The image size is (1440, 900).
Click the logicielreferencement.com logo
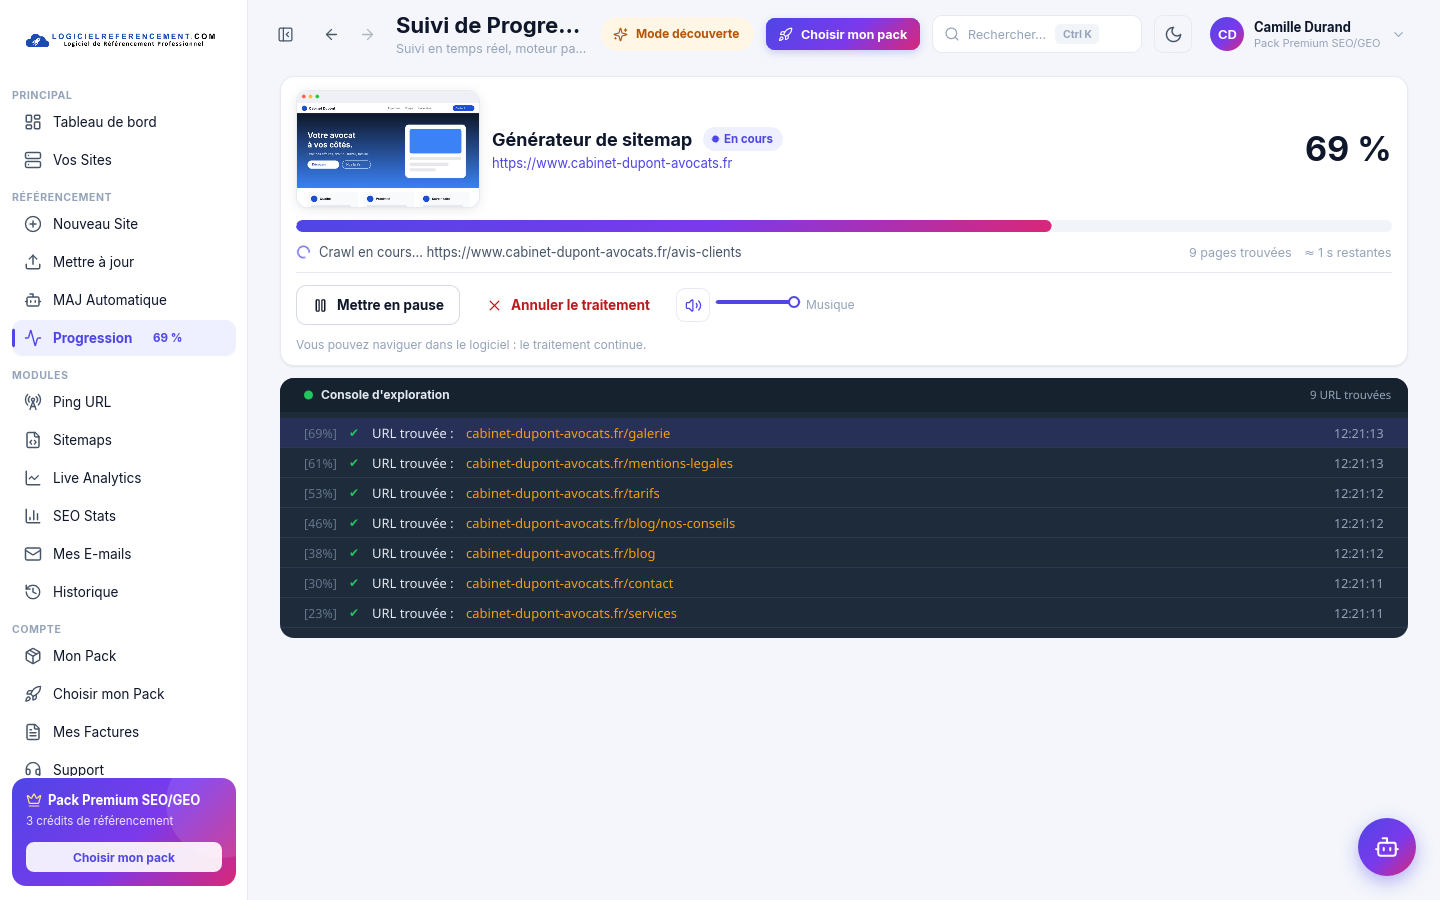coord(120,40)
